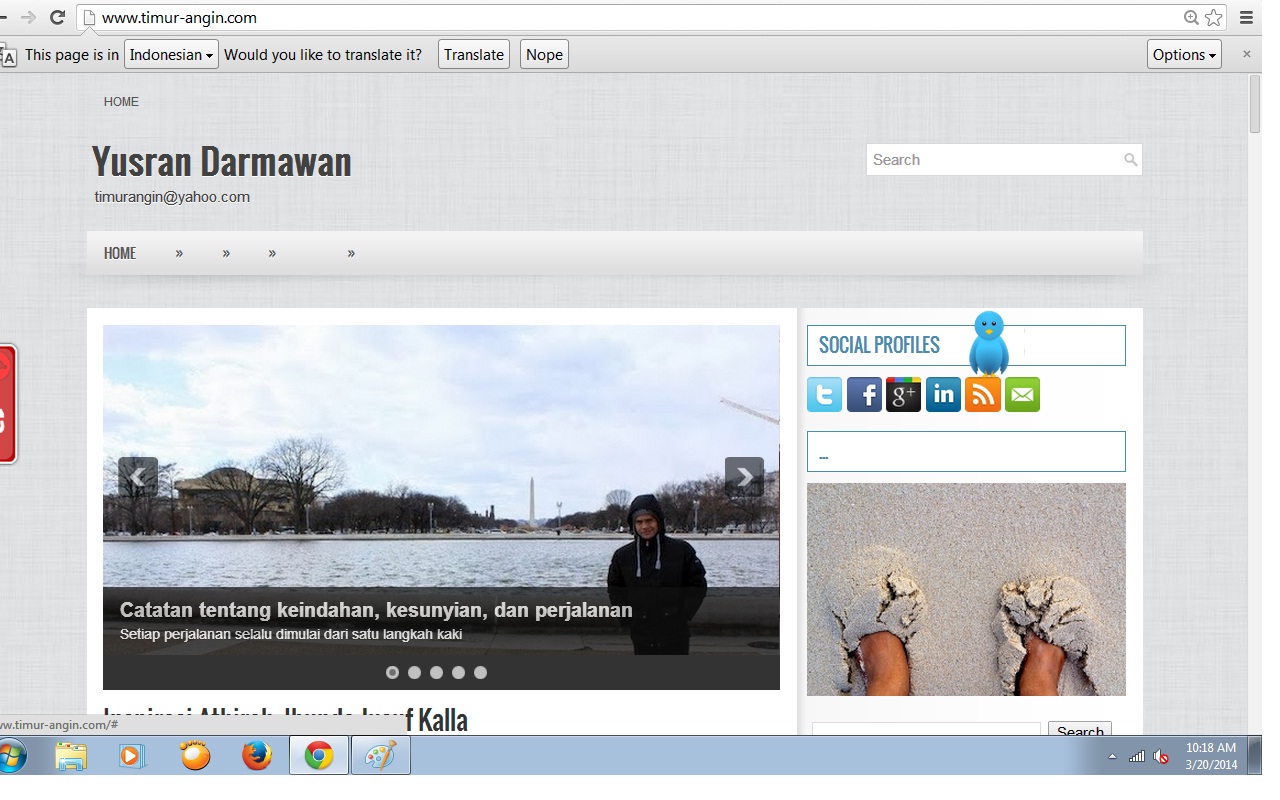Screen dimensions: 1280x800
Task: Click HOME in the main navigation bar
Action: click(x=120, y=253)
